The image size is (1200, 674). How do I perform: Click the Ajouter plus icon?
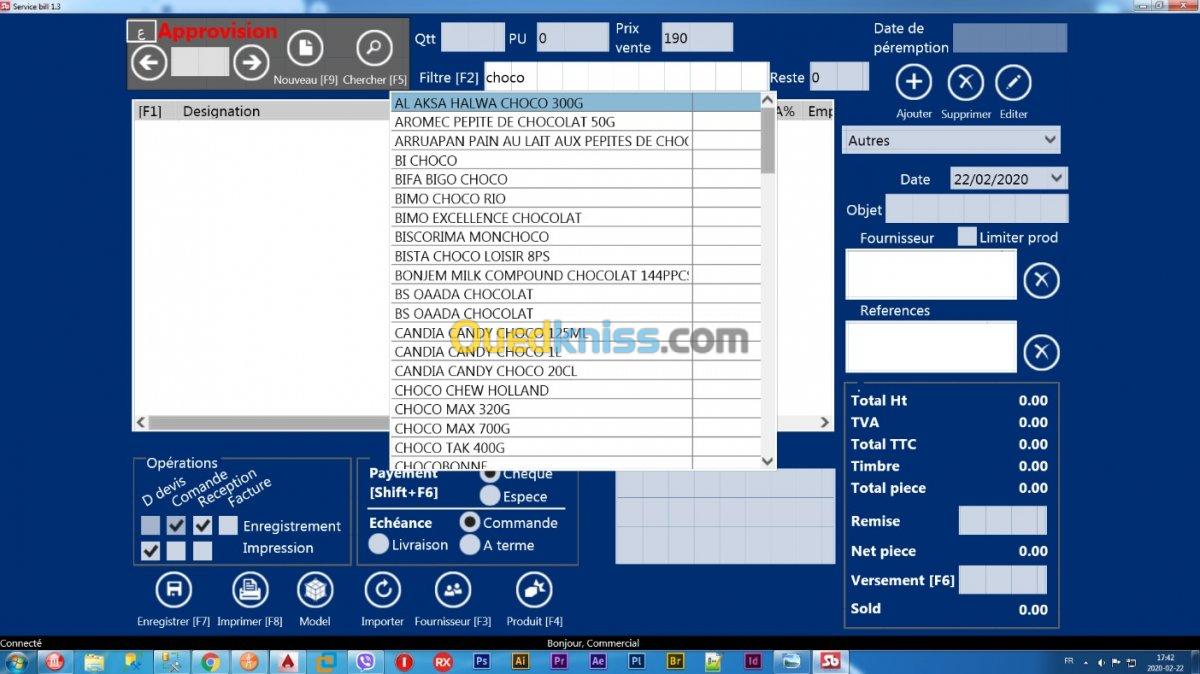click(x=913, y=83)
